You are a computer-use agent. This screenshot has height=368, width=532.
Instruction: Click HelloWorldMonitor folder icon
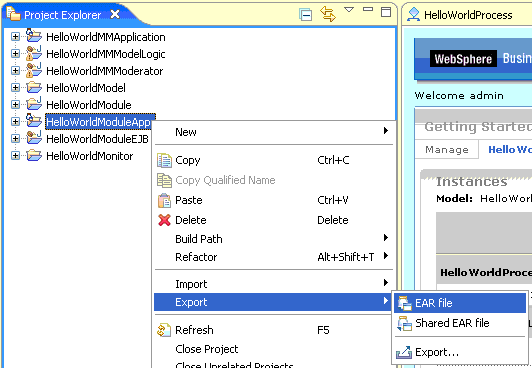click(x=34, y=156)
